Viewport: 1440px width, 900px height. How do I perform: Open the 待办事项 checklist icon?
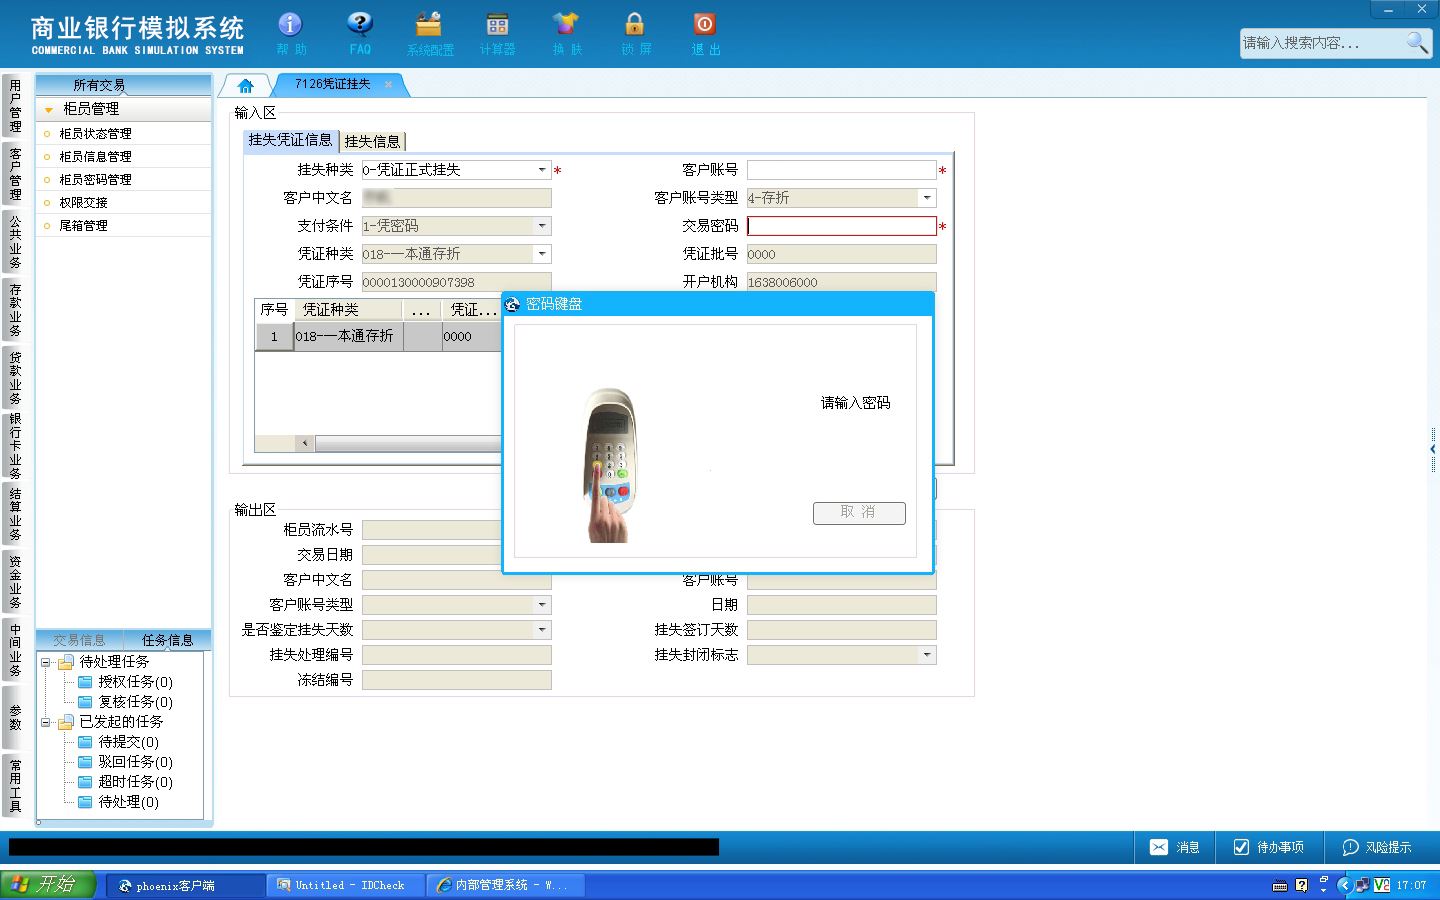click(1241, 847)
